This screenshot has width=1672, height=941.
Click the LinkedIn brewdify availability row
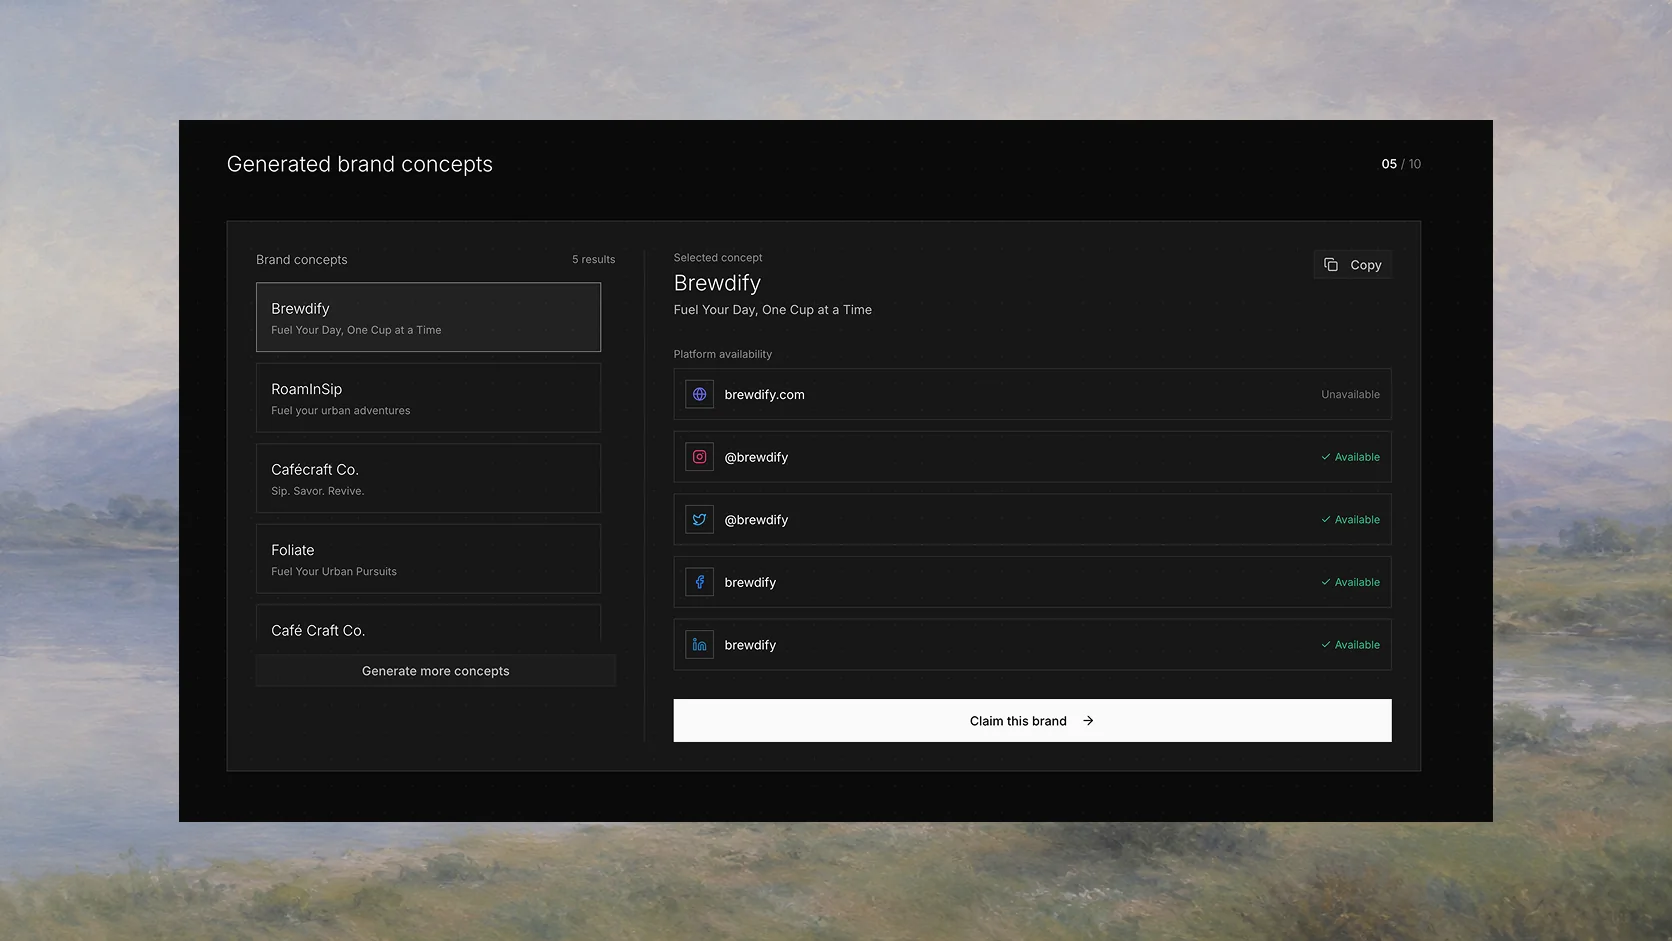pos(1032,645)
